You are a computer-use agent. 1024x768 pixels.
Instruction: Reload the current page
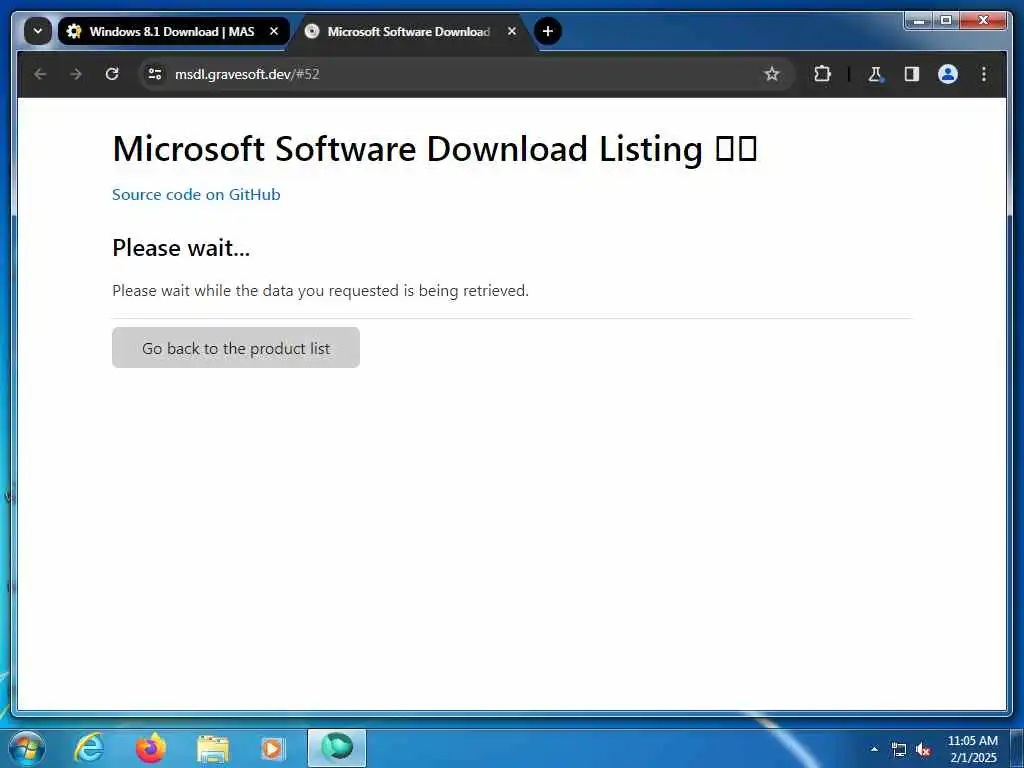[112, 74]
